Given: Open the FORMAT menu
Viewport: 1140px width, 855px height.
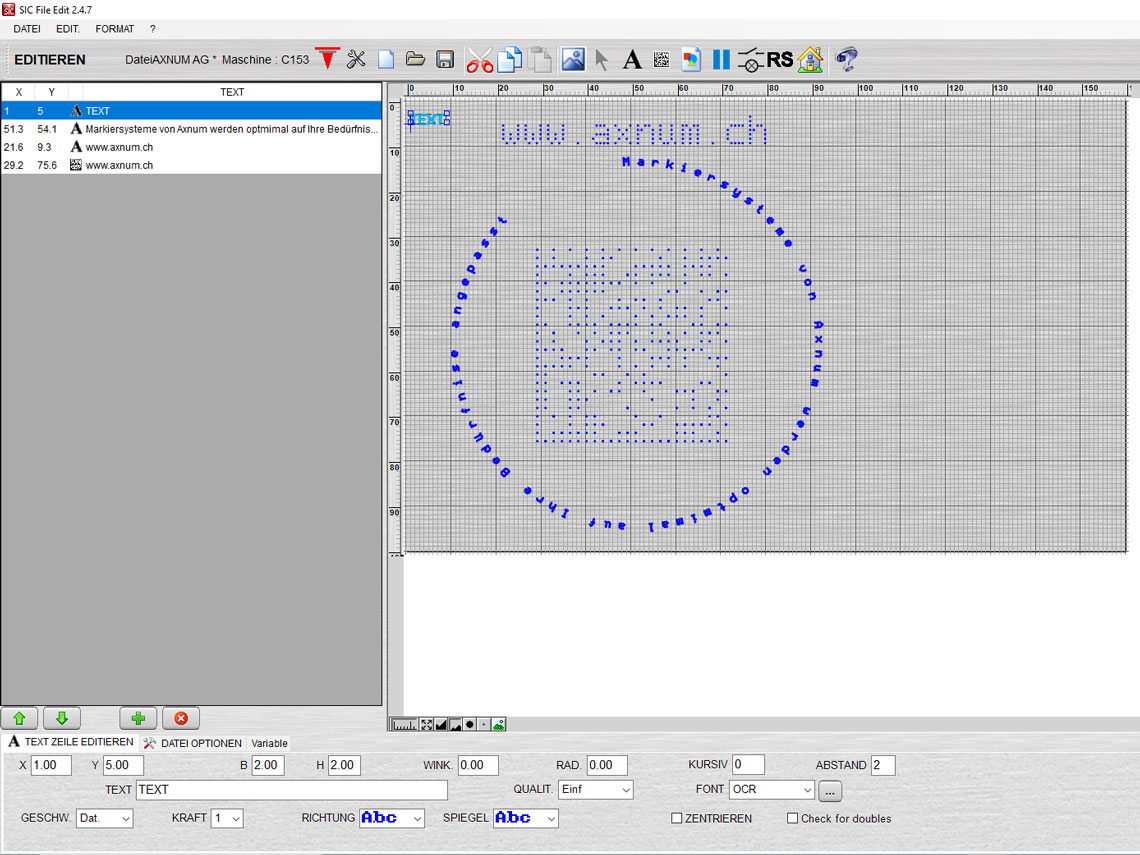Looking at the screenshot, I should tap(115, 29).
